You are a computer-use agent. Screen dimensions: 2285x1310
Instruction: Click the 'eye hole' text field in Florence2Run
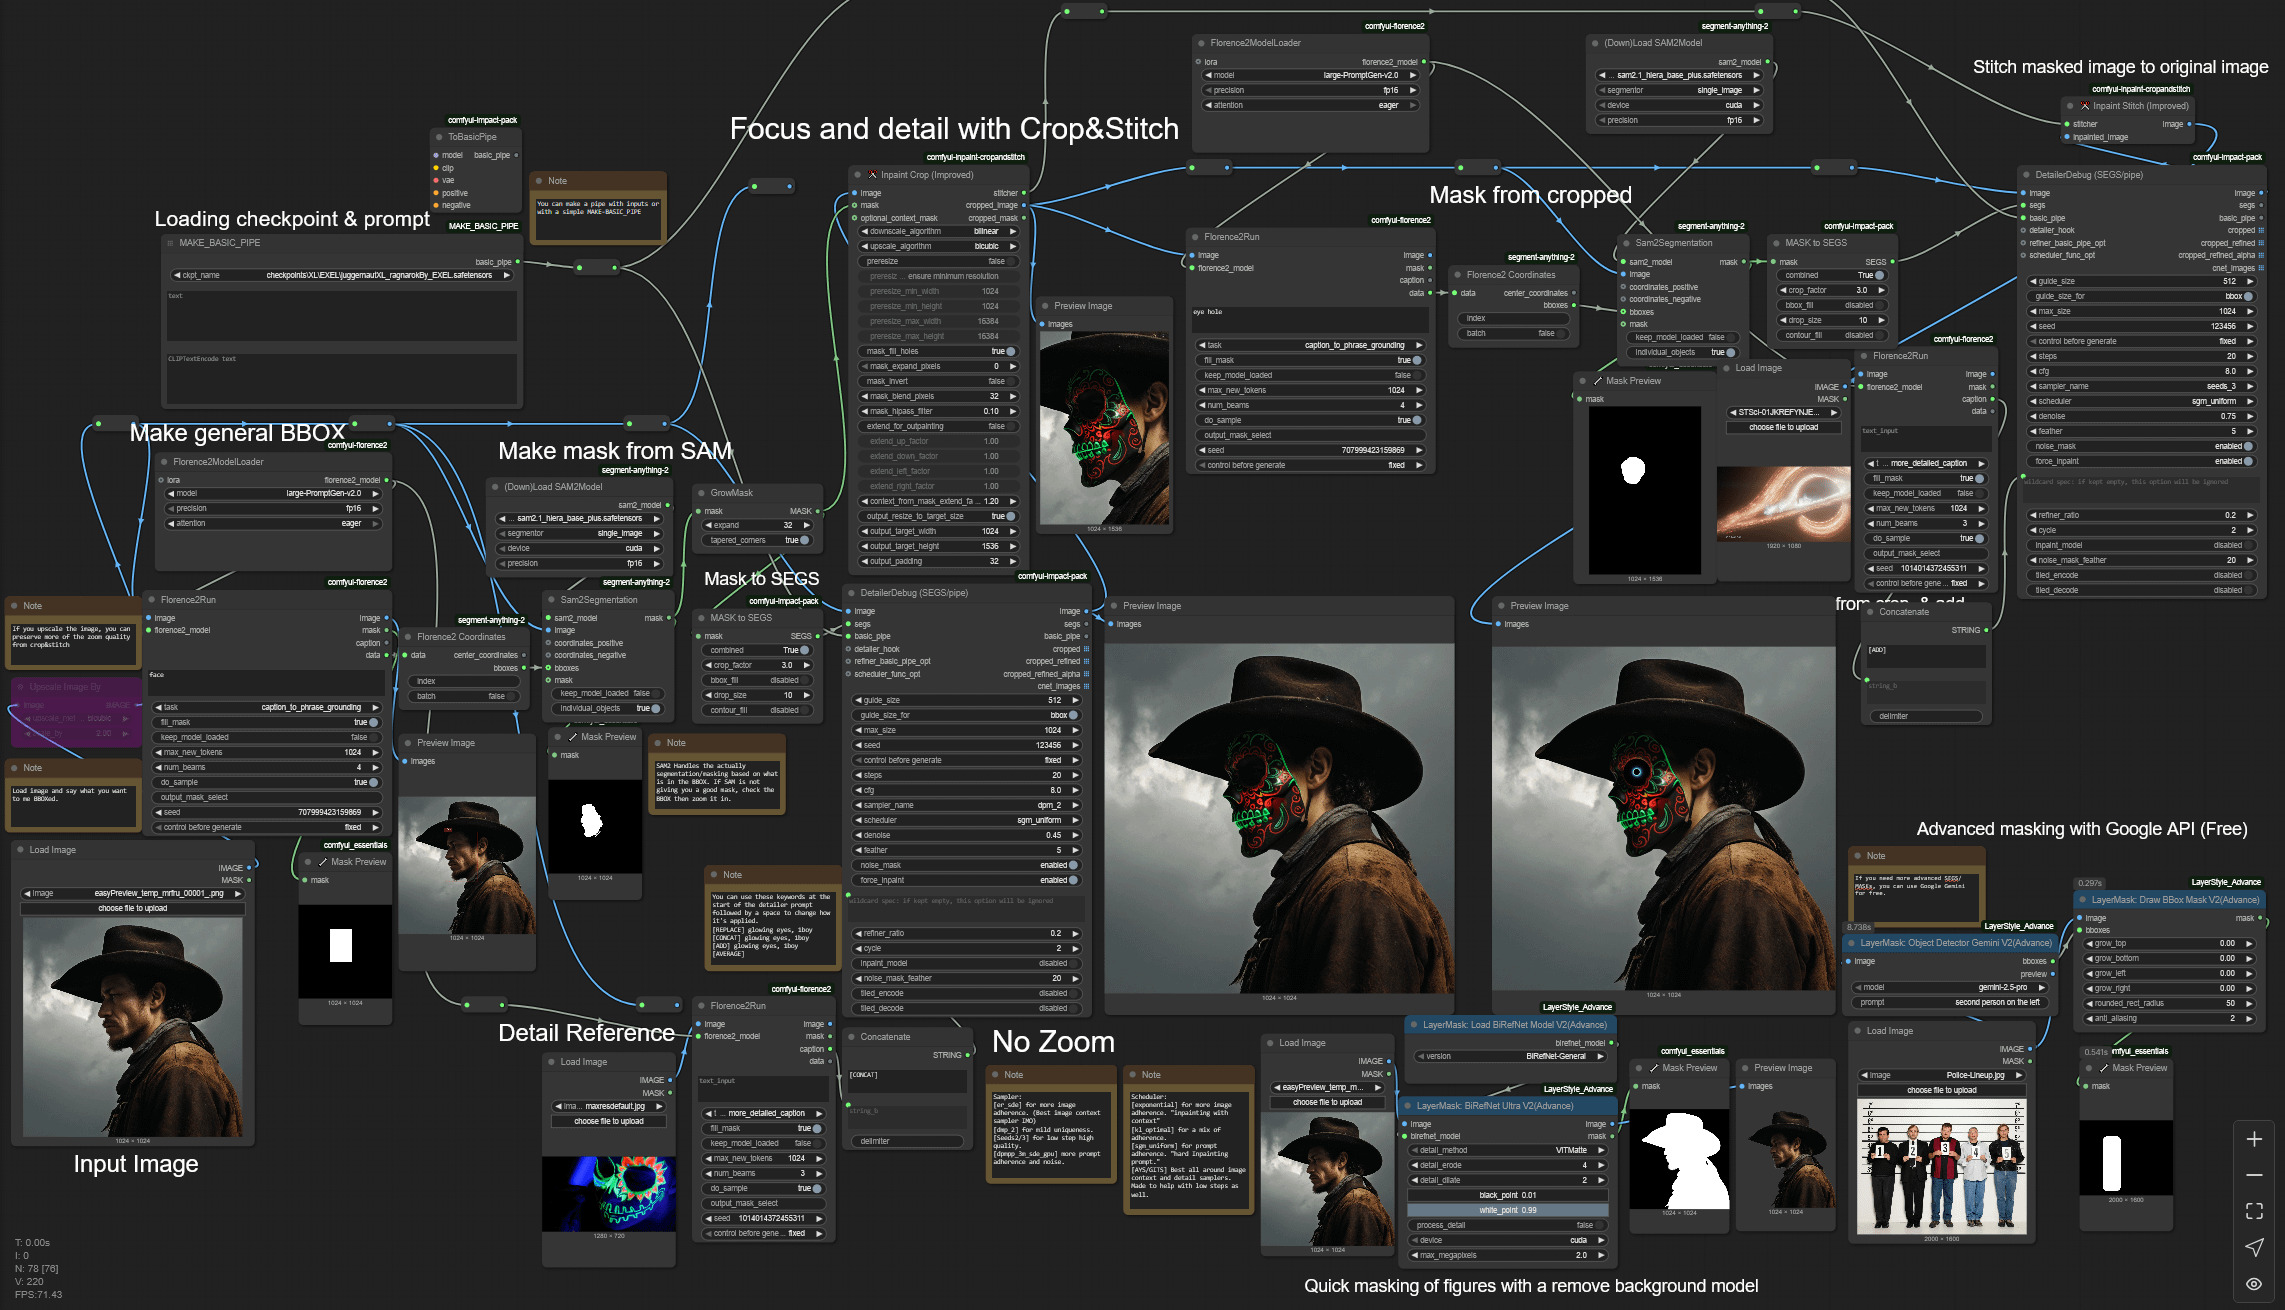click(1310, 319)
